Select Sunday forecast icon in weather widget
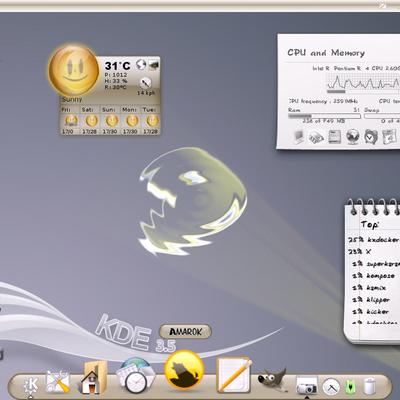 click(x=111, y=121)
